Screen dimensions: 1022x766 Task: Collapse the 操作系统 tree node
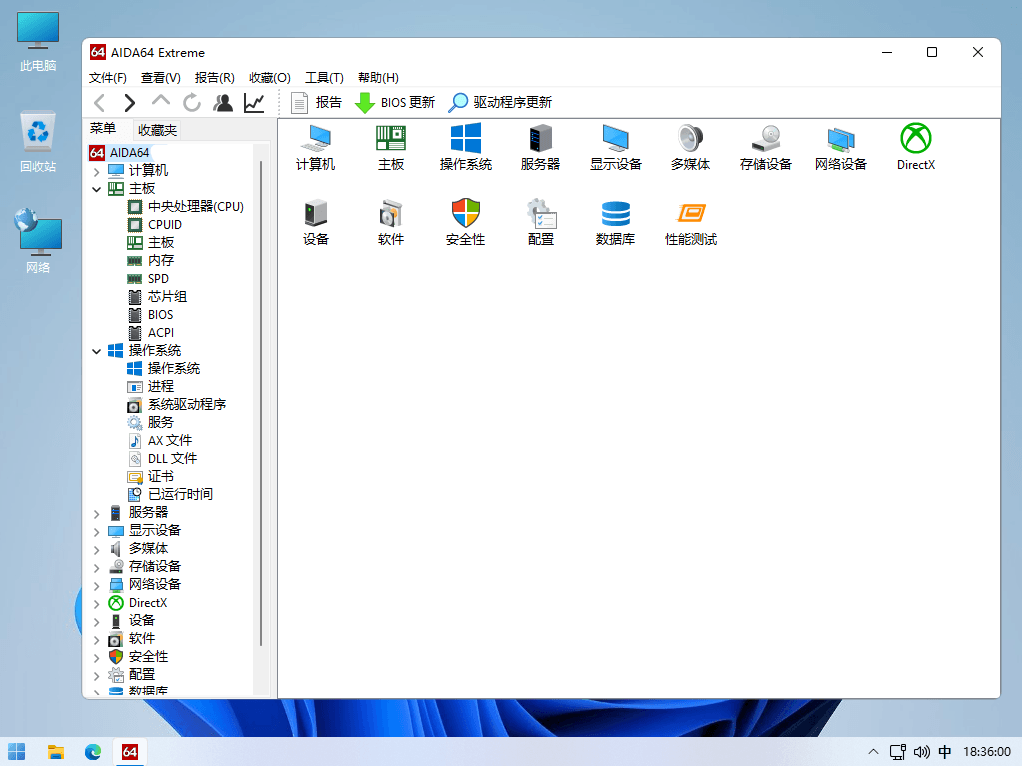click(x=96, y=351)
